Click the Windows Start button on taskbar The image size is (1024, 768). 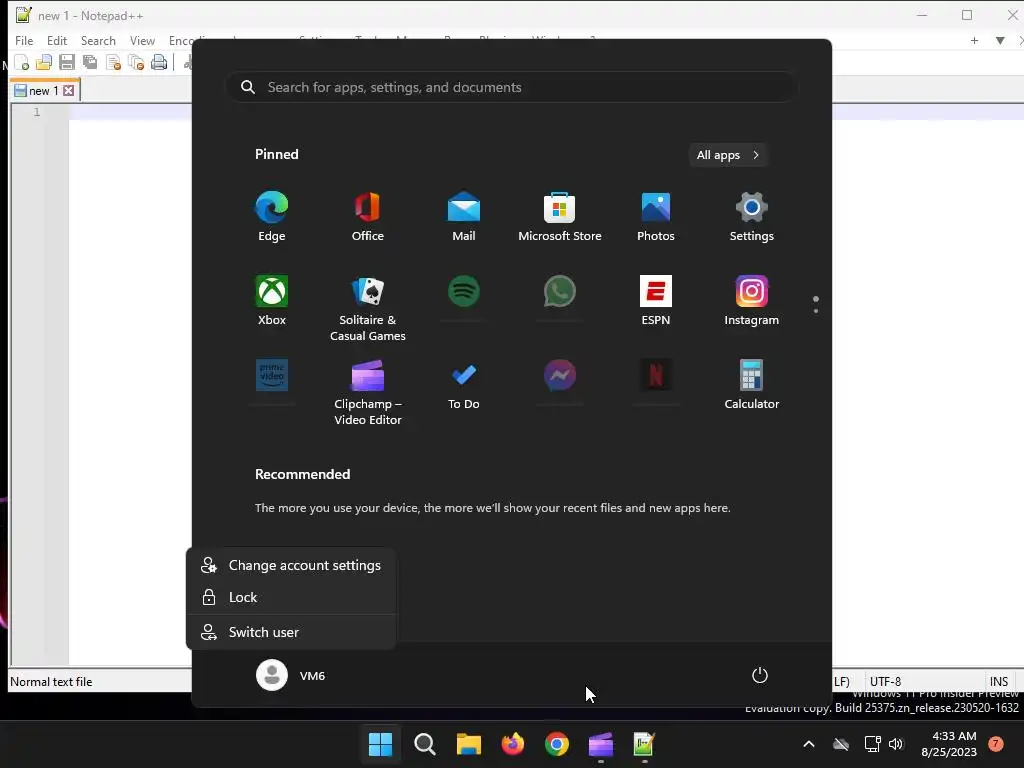(x=380, y=744)
